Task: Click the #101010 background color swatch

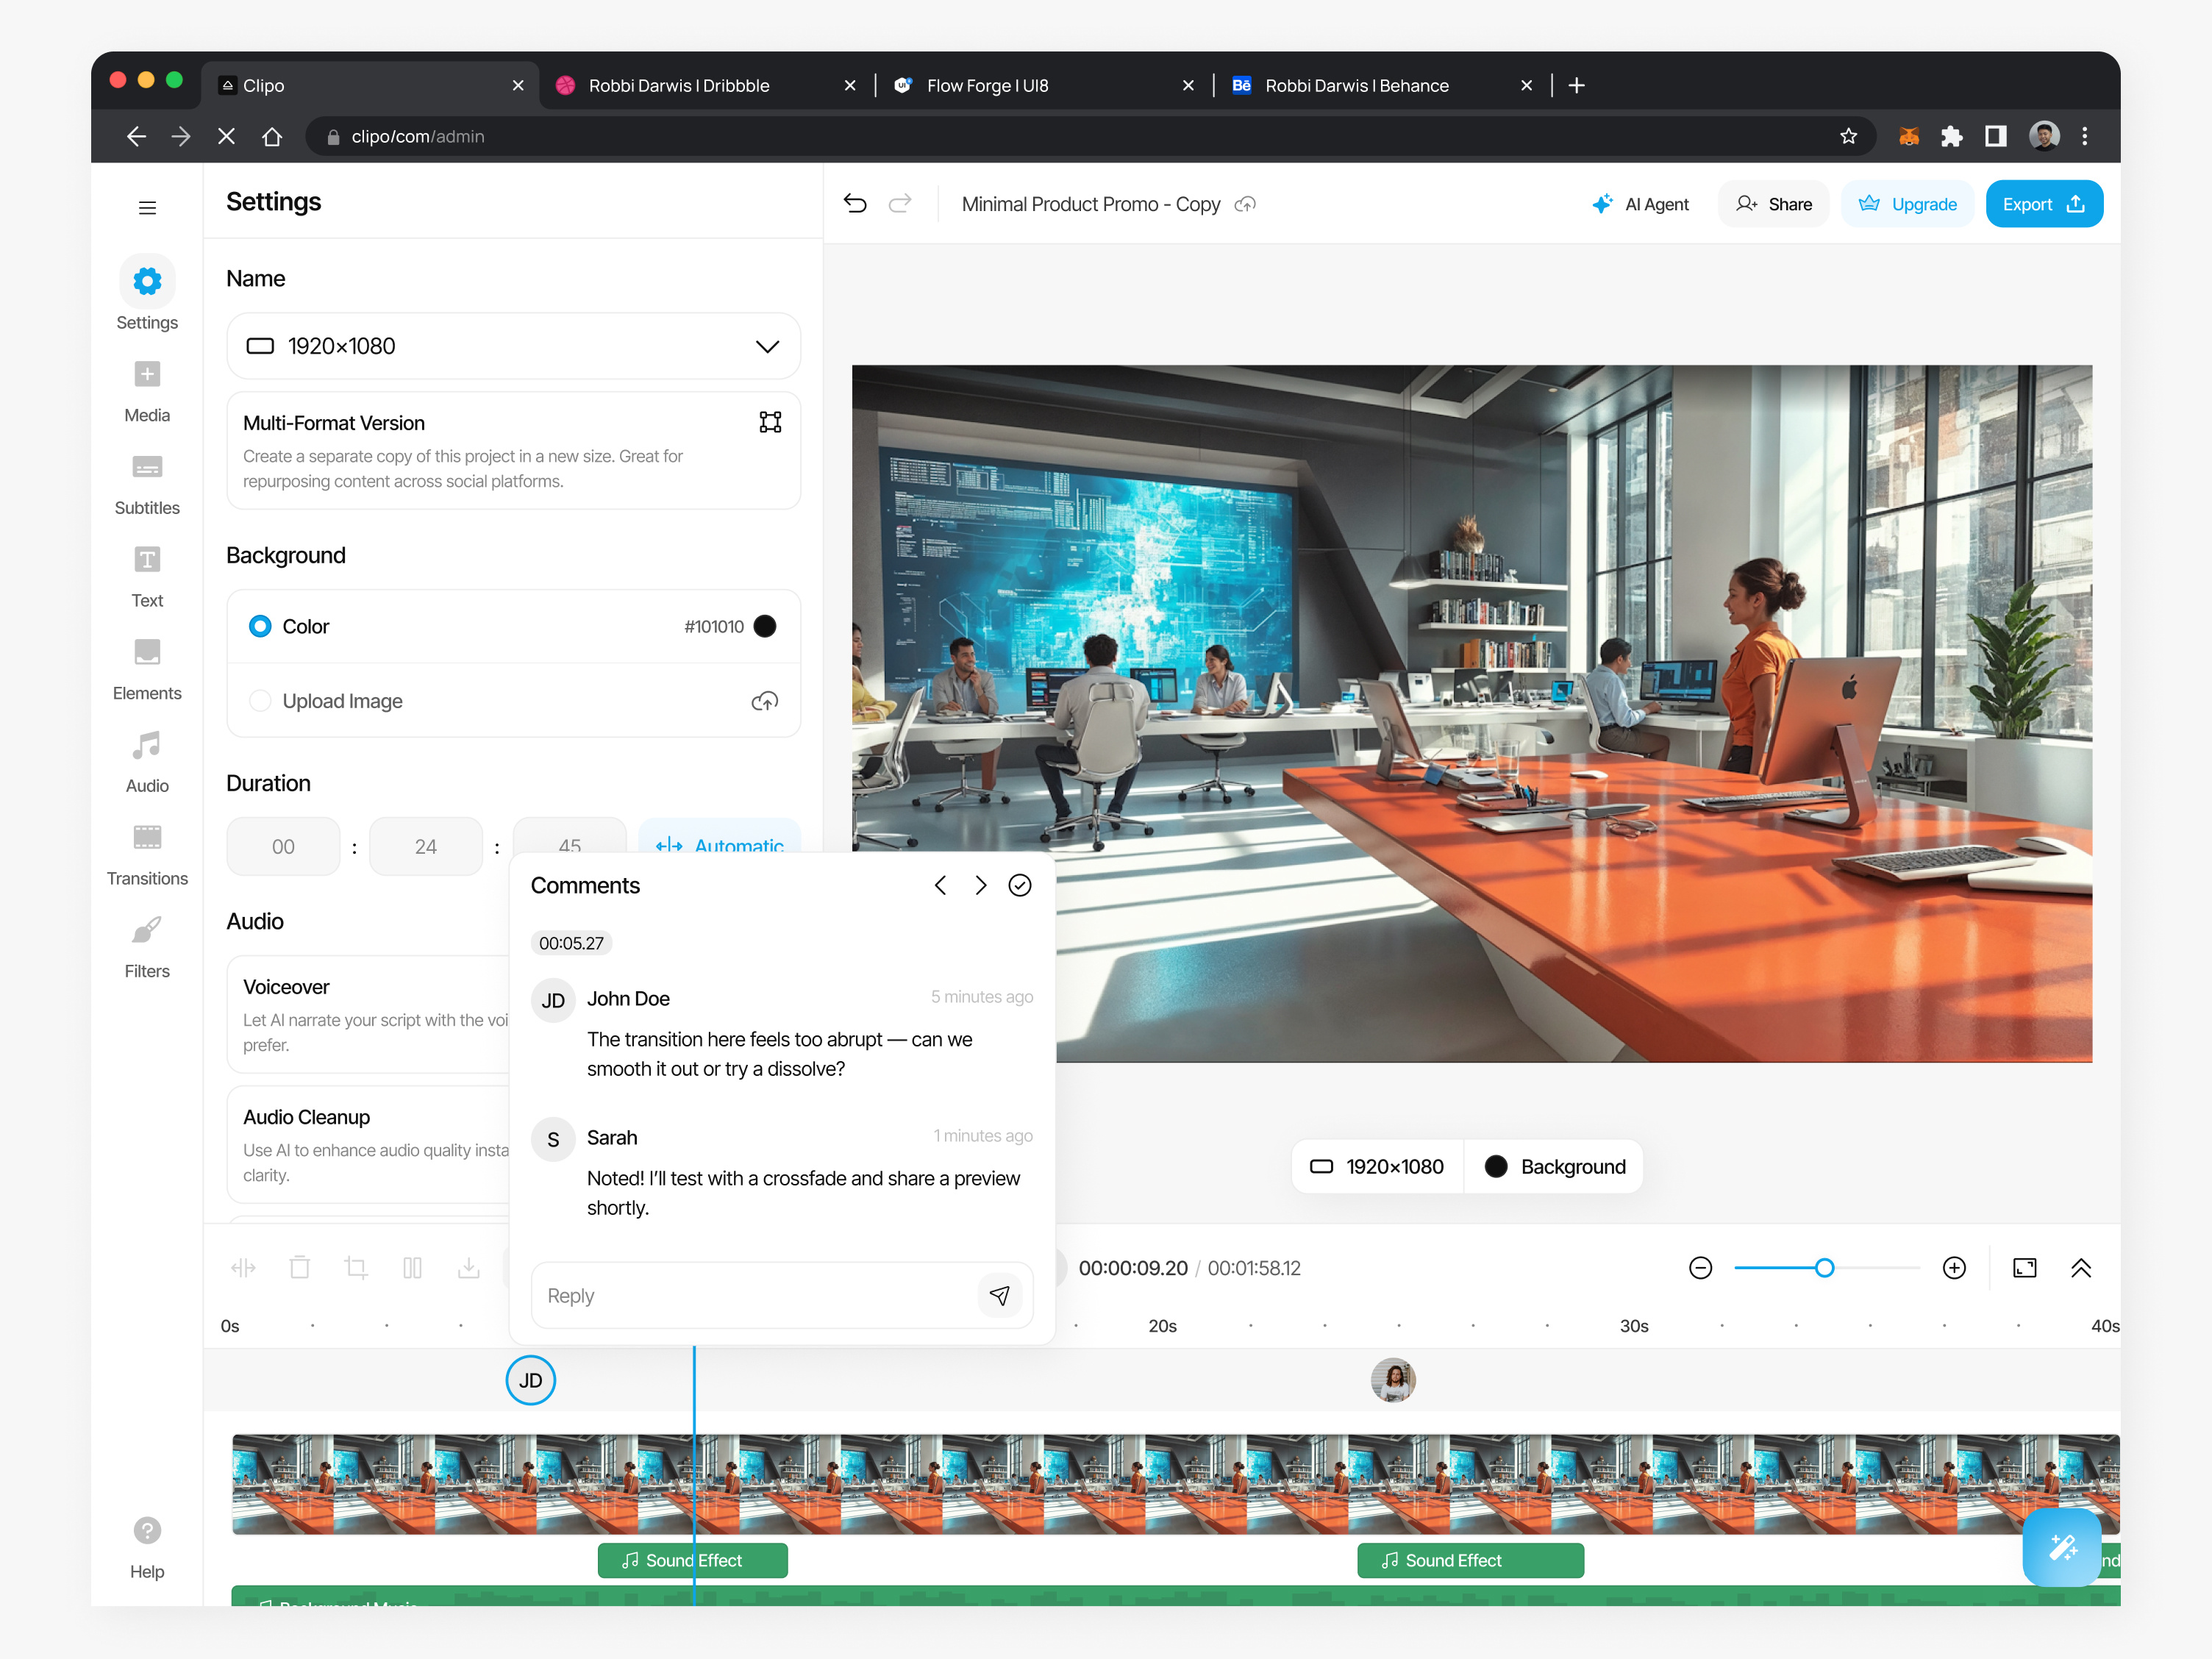Action: click(x=764, y=626)
